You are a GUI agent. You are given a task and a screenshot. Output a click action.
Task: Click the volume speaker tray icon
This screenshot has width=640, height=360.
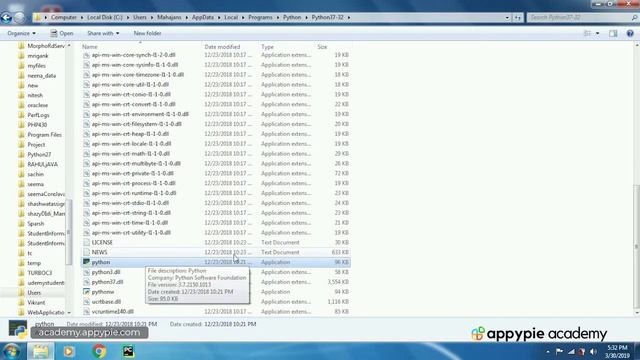593,351
